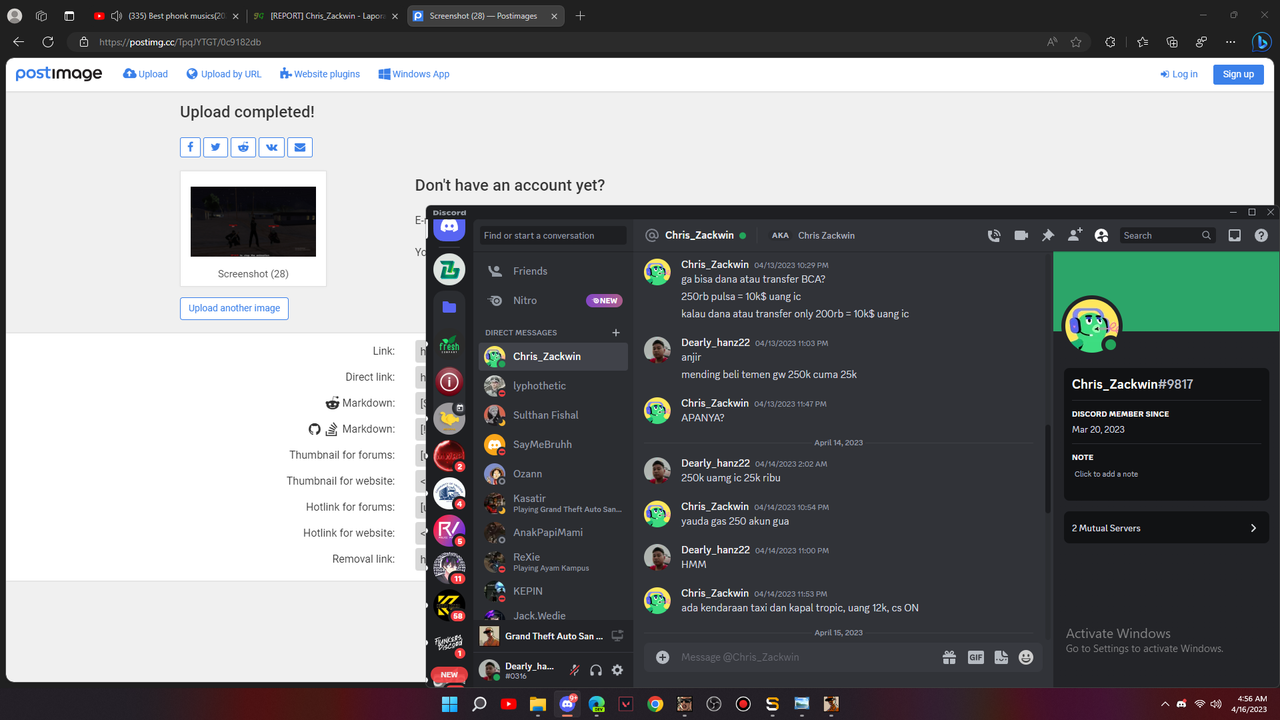The width and height of the screenshot is (1280, 720).
Task: Open DM with Sulthan Fishal
Action: click(553, 415)
